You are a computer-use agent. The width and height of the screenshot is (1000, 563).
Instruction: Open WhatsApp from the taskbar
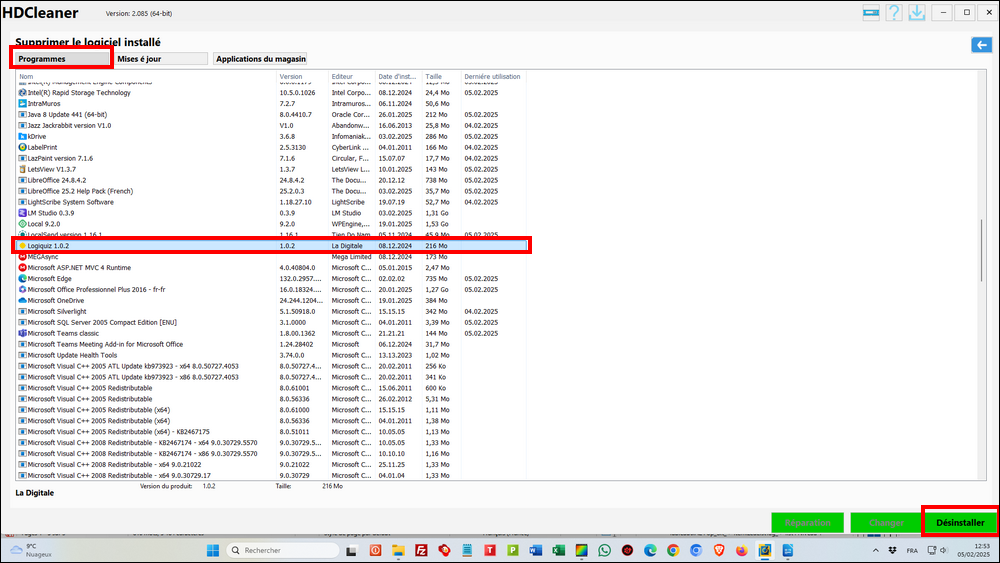tap(605, 550)
